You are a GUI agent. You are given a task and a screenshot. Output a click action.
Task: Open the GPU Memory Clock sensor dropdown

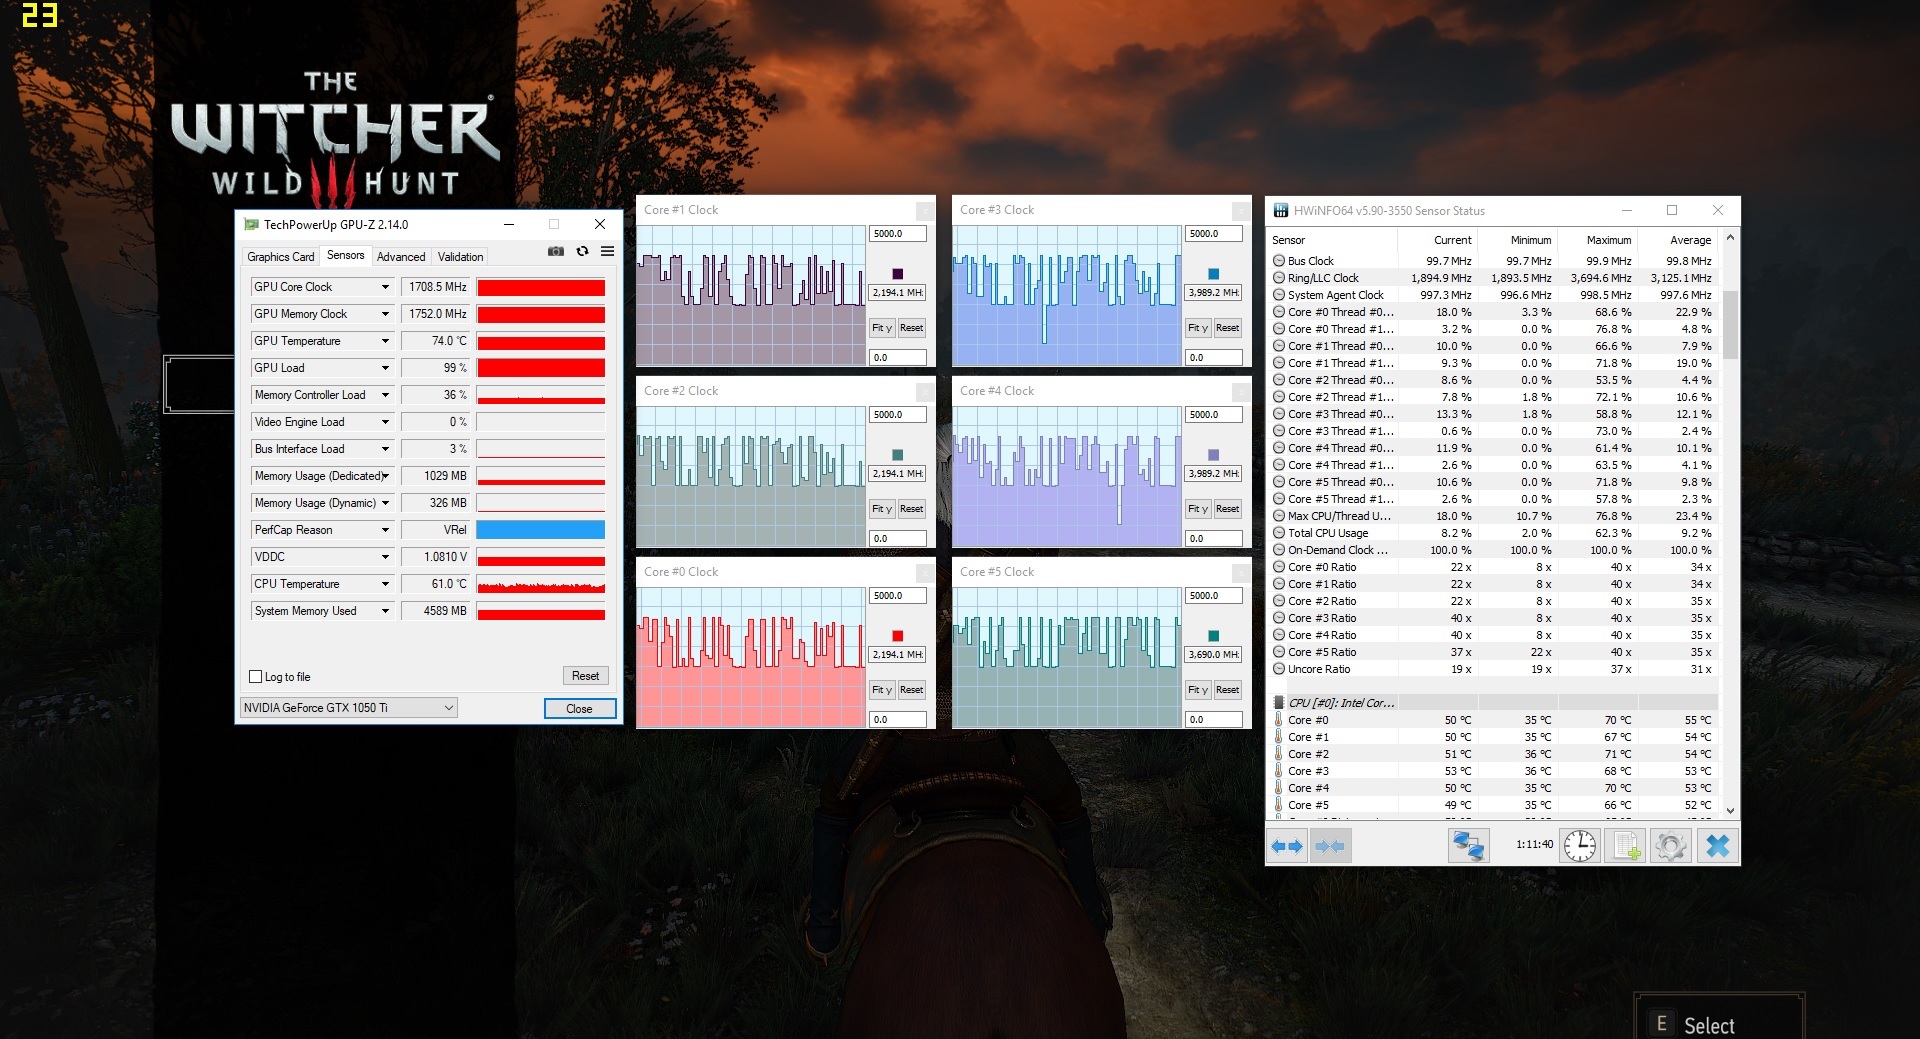385,314
